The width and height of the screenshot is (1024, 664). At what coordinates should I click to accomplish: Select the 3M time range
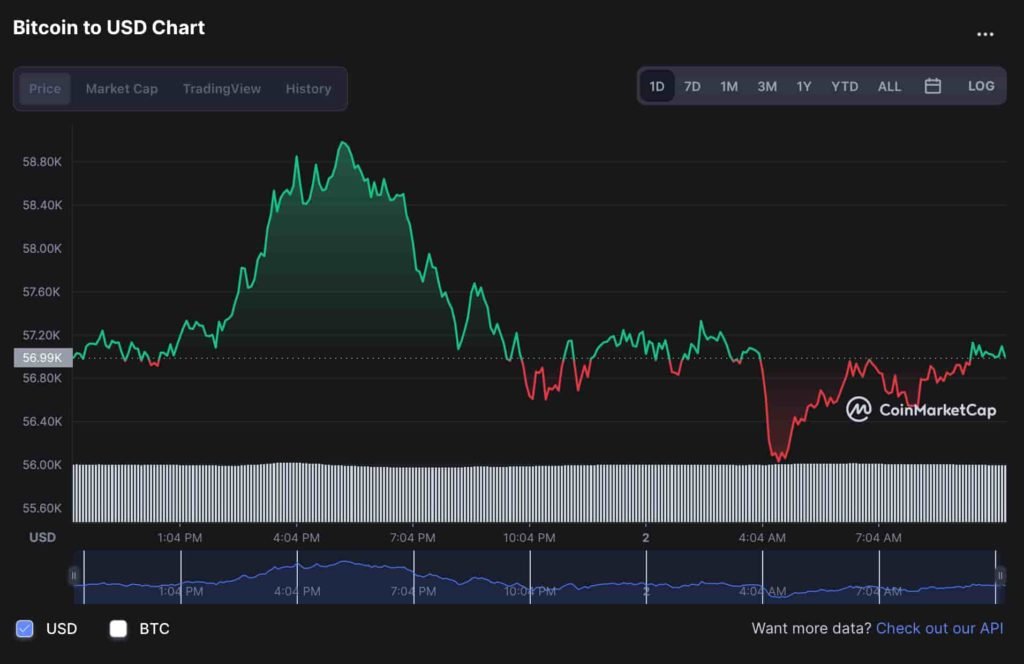pyautogui.click(x=766, y=86)
